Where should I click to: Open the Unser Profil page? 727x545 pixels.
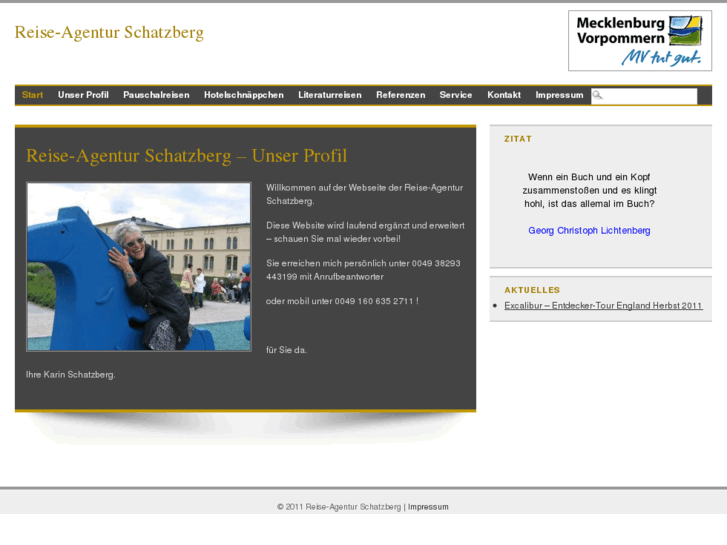pos(83,95)
